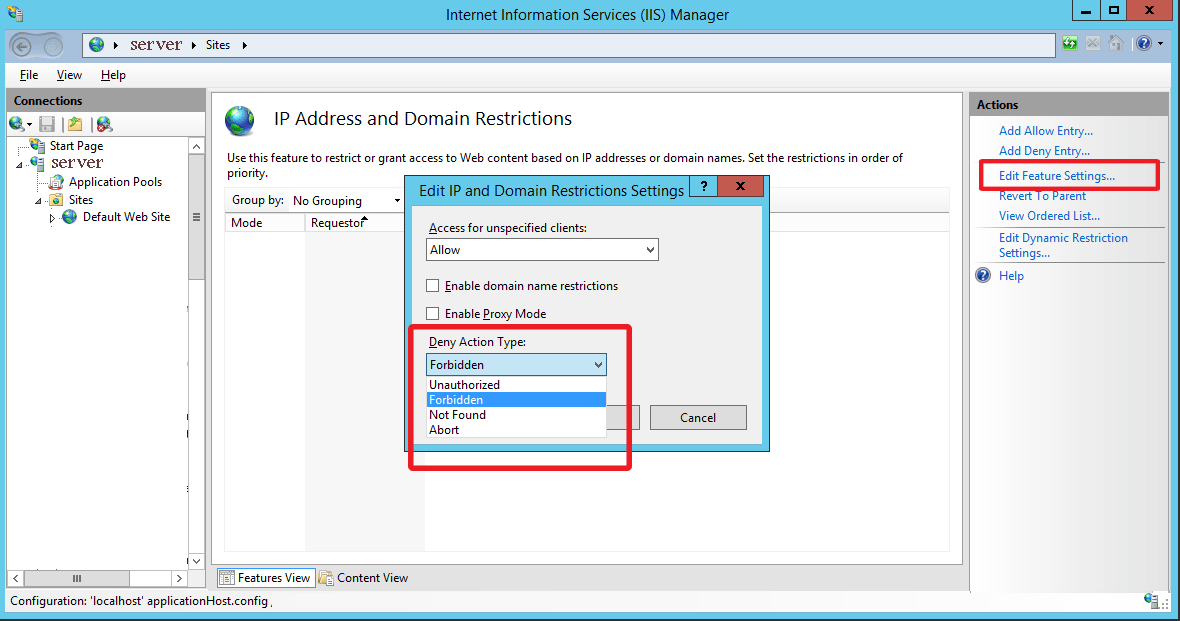Switch to the Features View tab
1180x621 pixels.
pos(265,577)
